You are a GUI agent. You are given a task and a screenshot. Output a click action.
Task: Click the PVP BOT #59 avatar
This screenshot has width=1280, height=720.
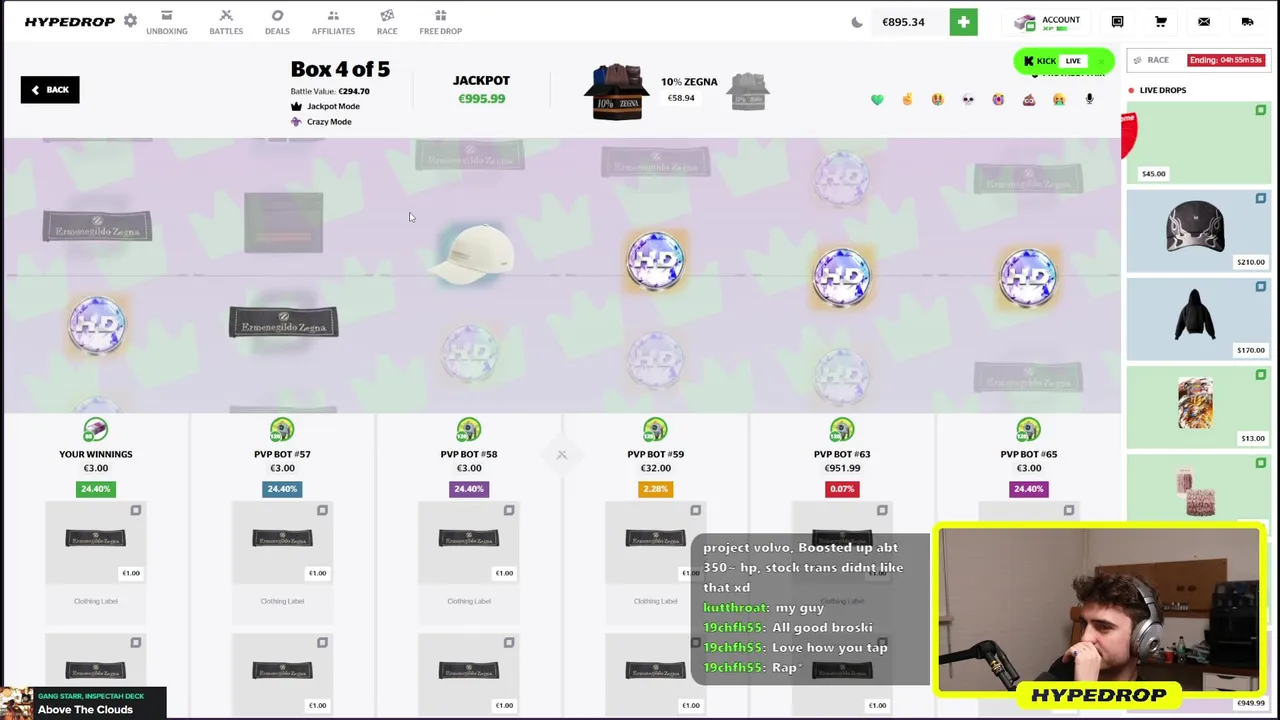tap(655, 430)
